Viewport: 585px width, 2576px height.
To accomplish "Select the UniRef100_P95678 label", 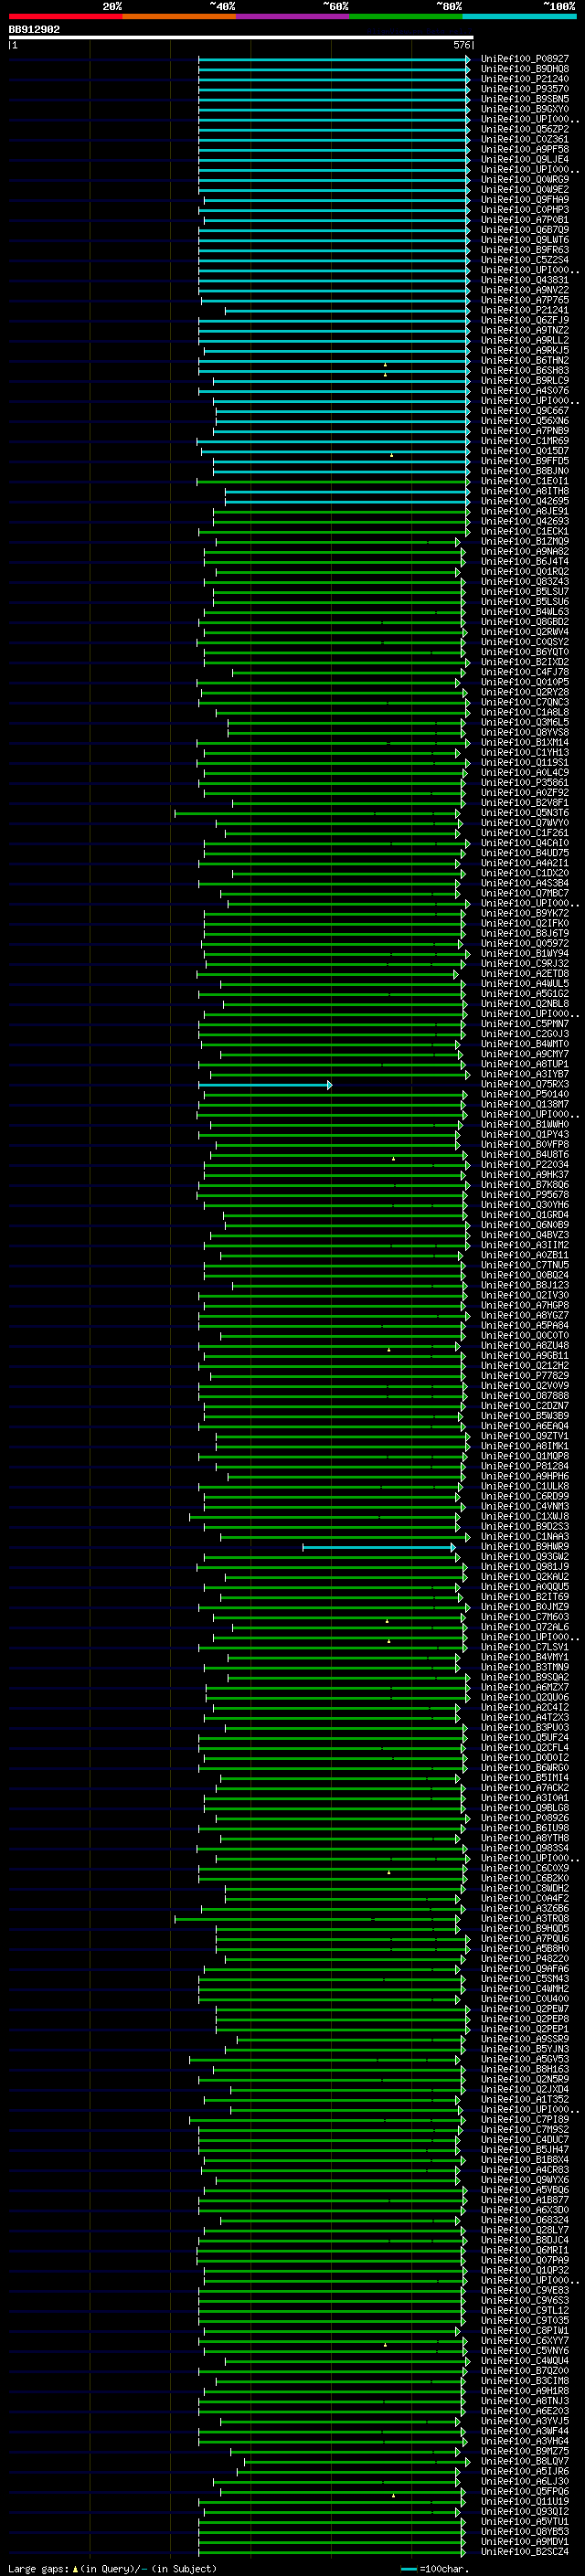I will click(x=524, y=1195).
